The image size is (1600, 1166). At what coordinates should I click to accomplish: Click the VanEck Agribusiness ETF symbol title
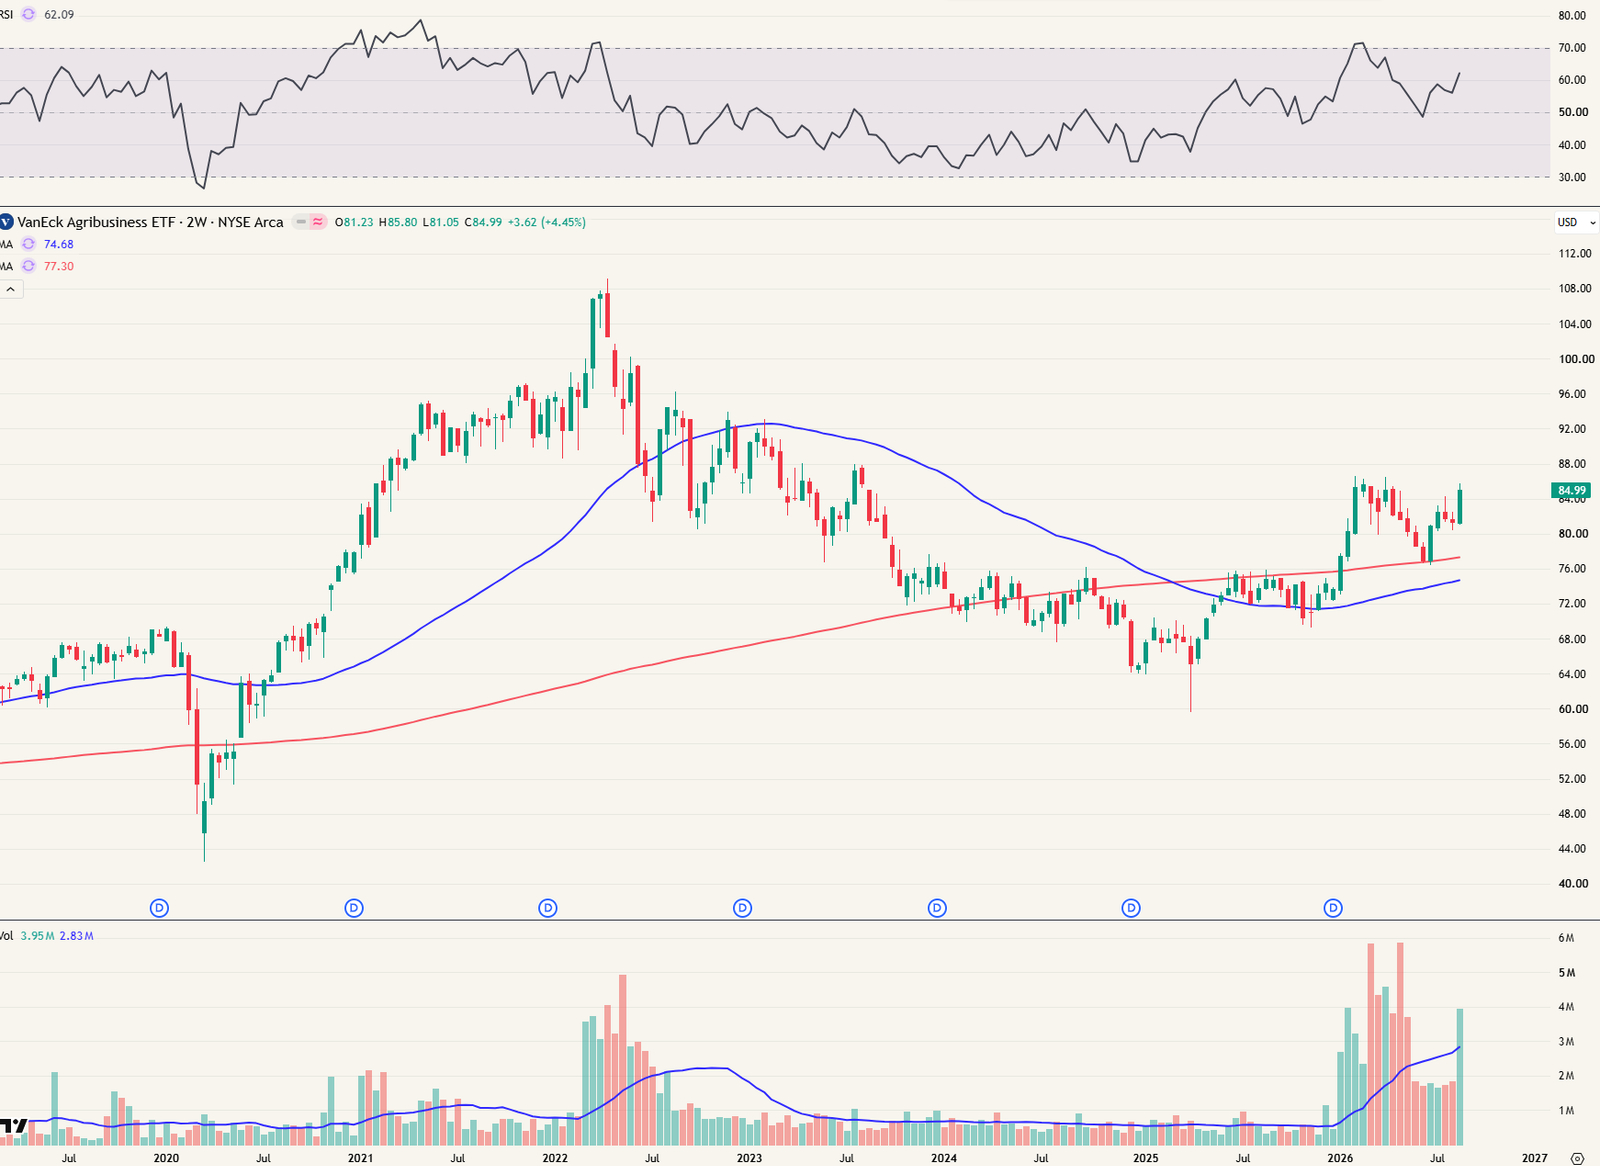150,222
